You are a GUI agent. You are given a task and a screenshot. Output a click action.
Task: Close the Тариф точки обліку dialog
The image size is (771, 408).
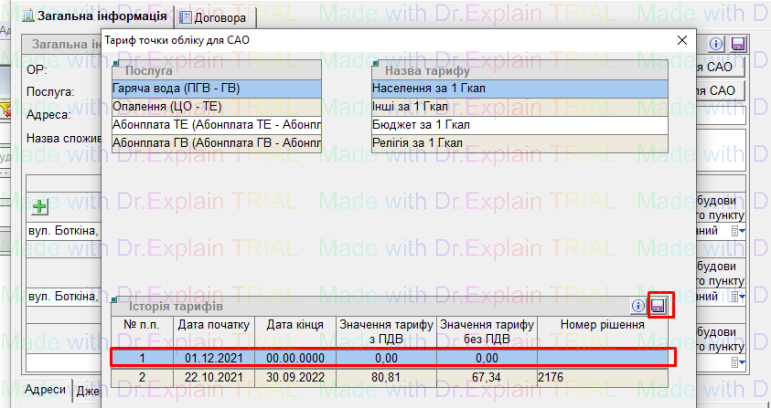tap(681, 41)
